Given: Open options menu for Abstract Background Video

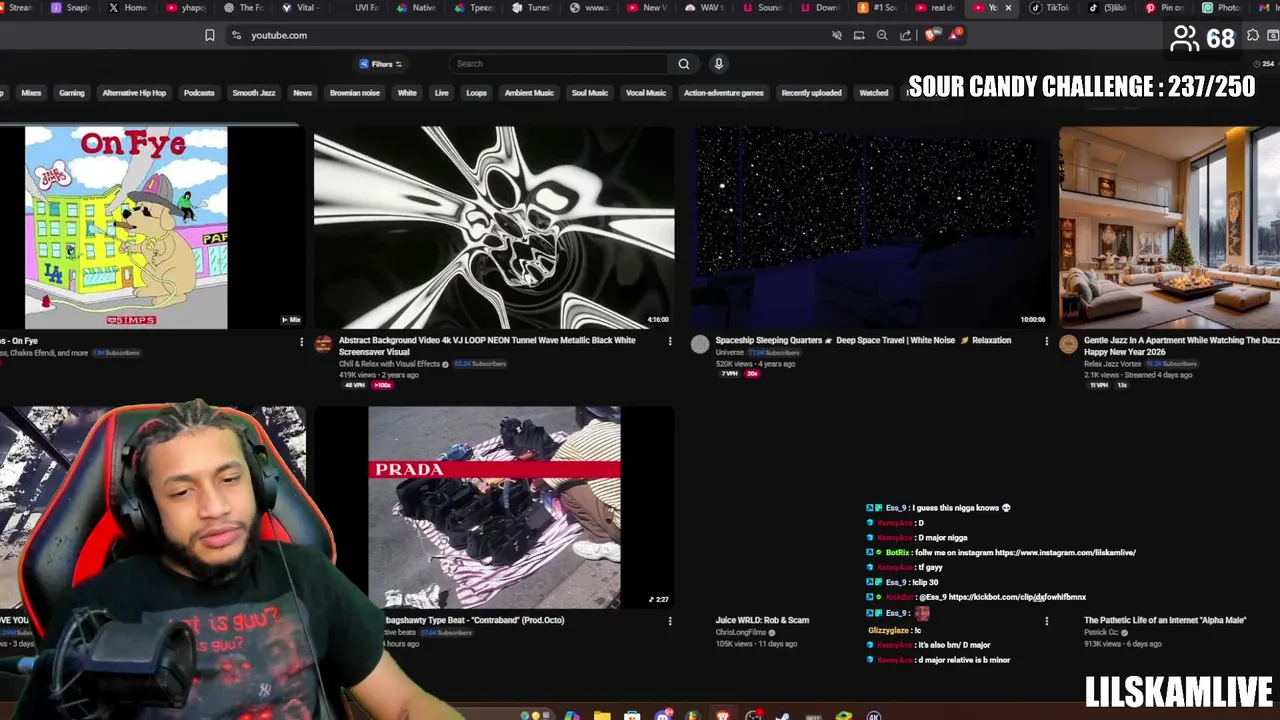Looking at the screenshot, I should point(670,341).
